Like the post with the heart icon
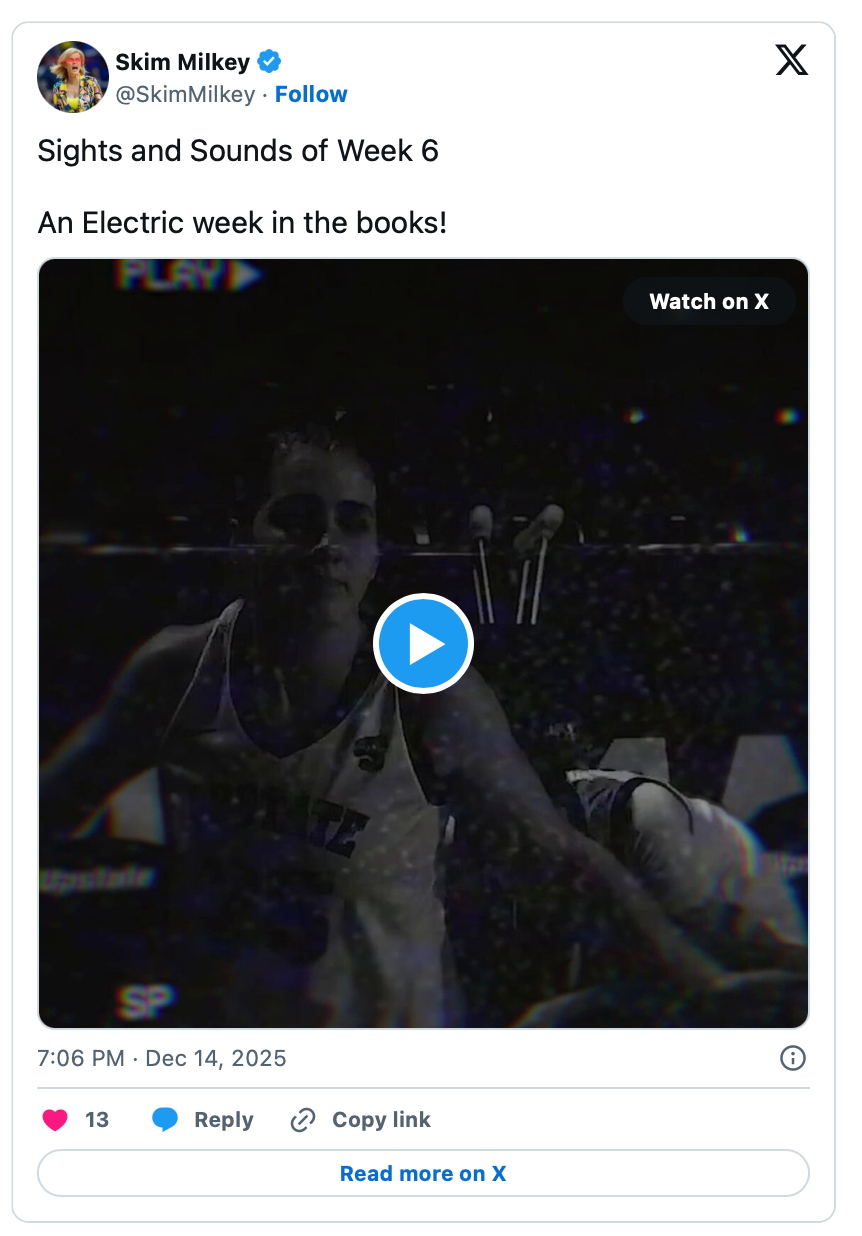 pos(55,1120)
